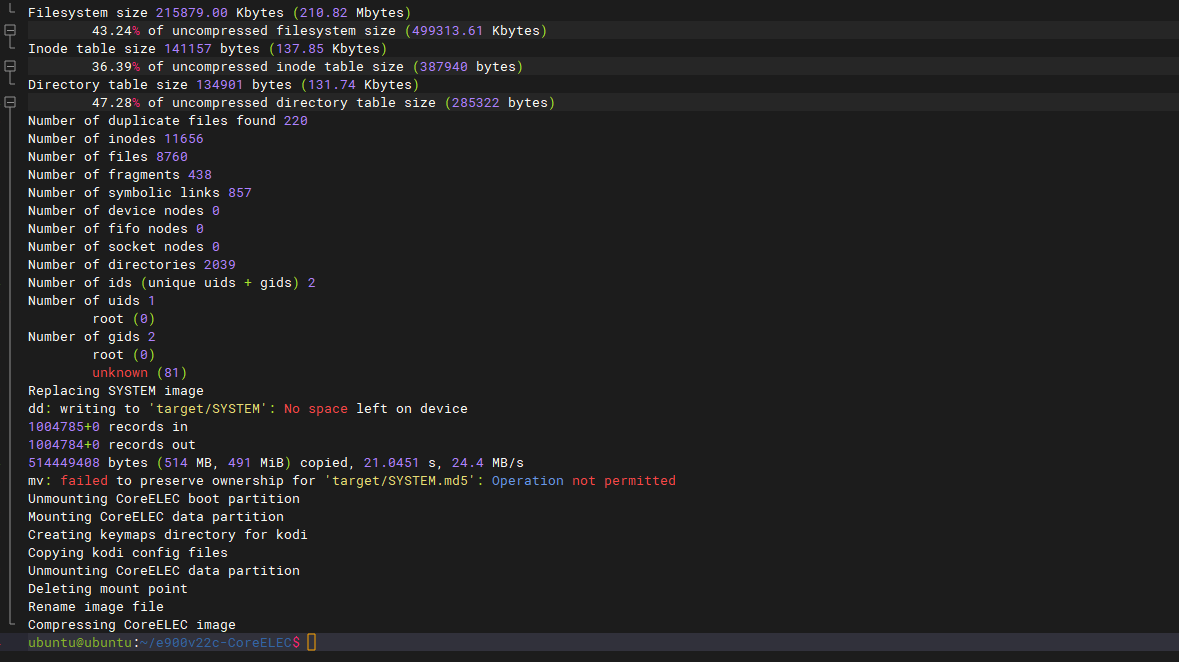The width and height of the screenshot is (1179, 662).
Task: Click the command prompt input cursor
Action: tap(311, 642)
